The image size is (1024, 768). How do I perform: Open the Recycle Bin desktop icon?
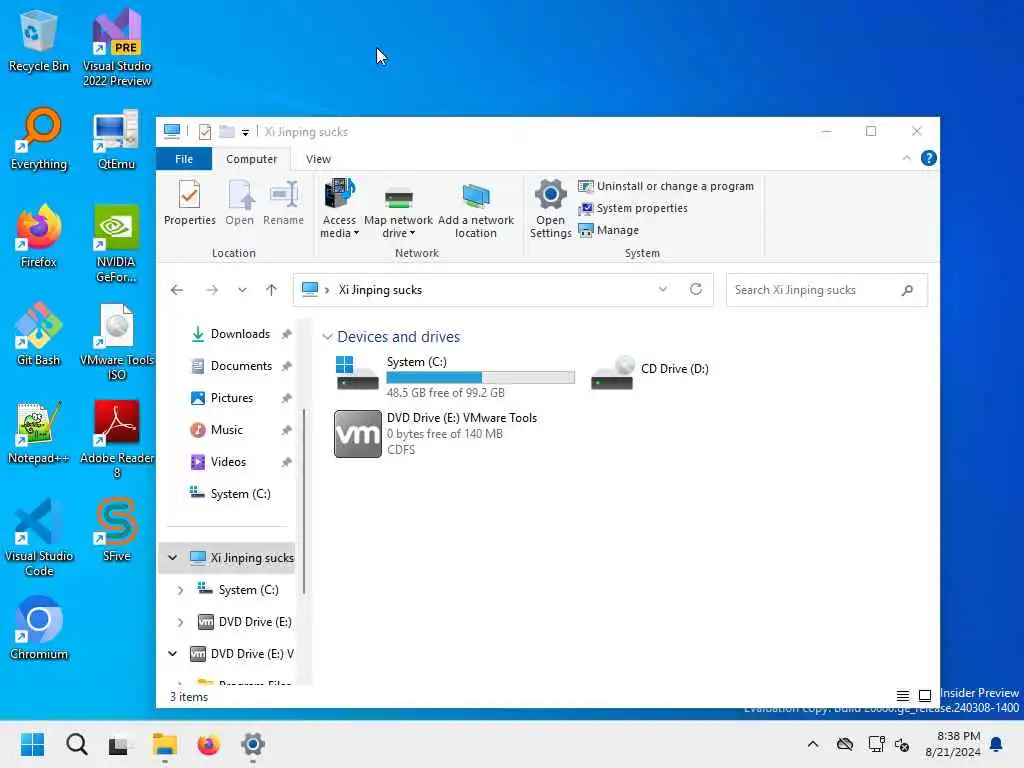click(39, 42)
